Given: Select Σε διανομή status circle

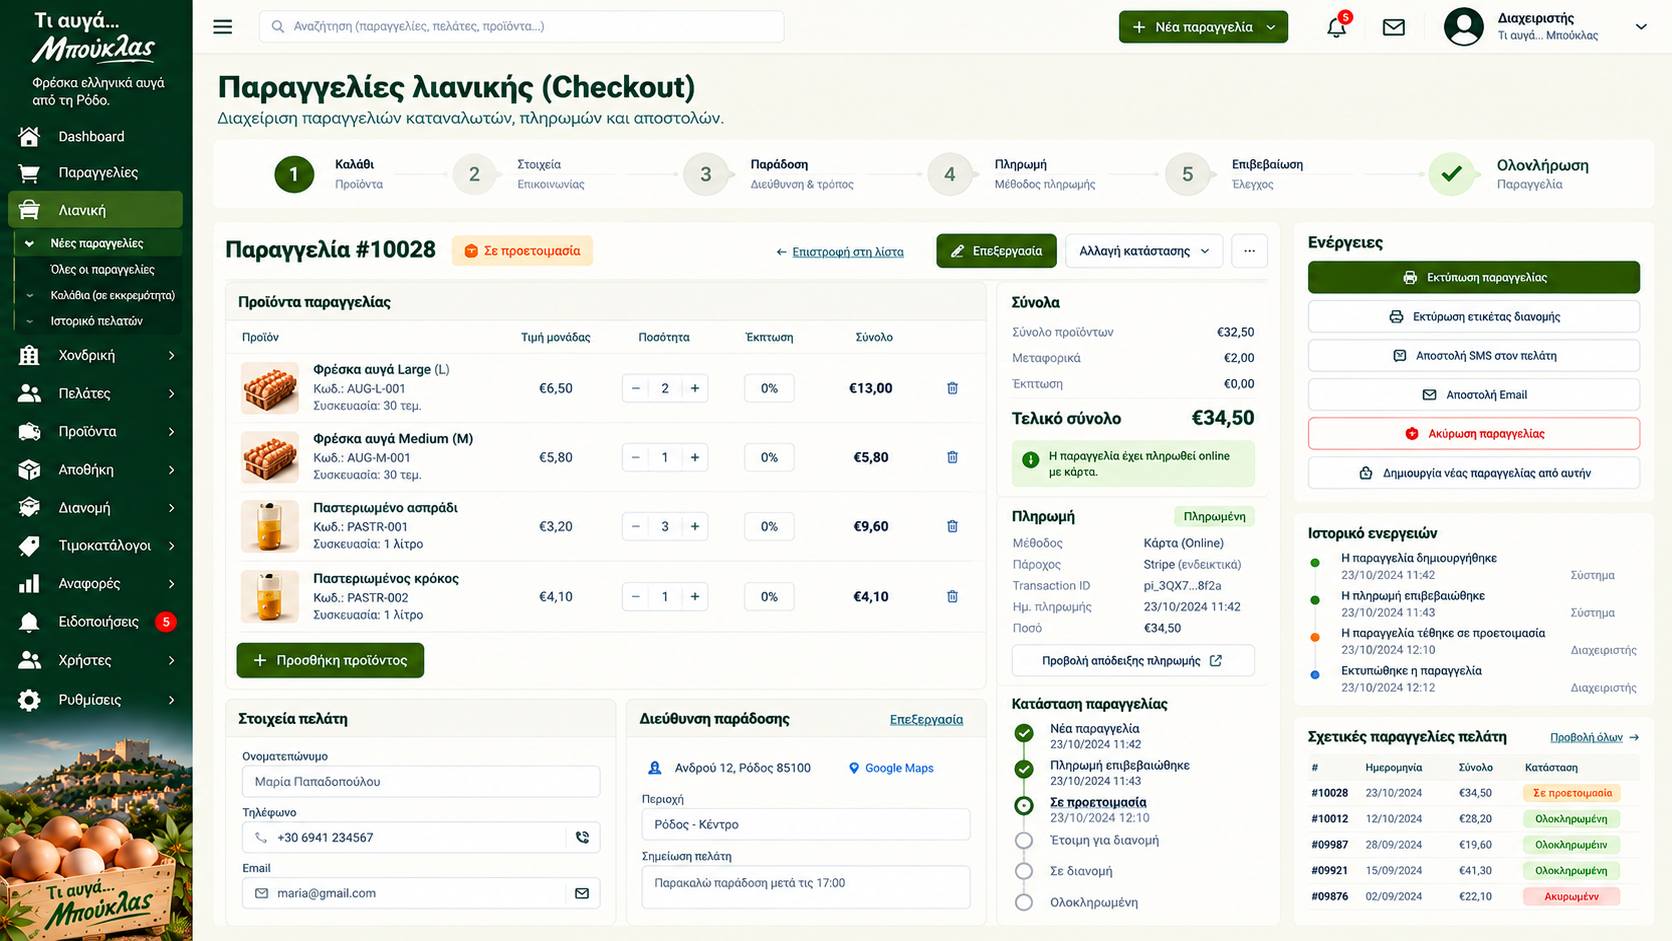Looking at the screenshot, I should (x=1024, y=871).
